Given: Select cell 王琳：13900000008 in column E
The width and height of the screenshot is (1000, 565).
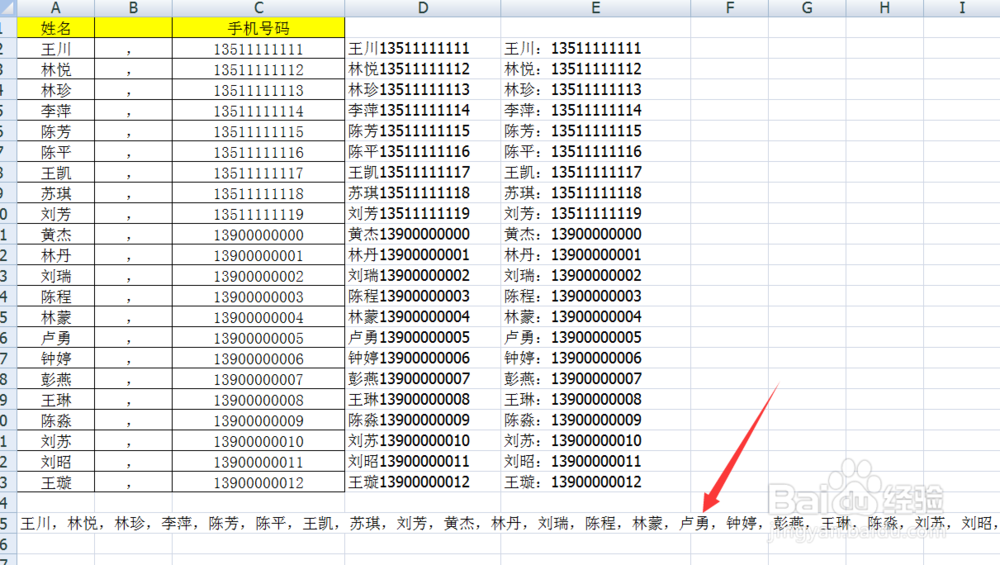Looking at the screenshot, I should coord(596,399).
